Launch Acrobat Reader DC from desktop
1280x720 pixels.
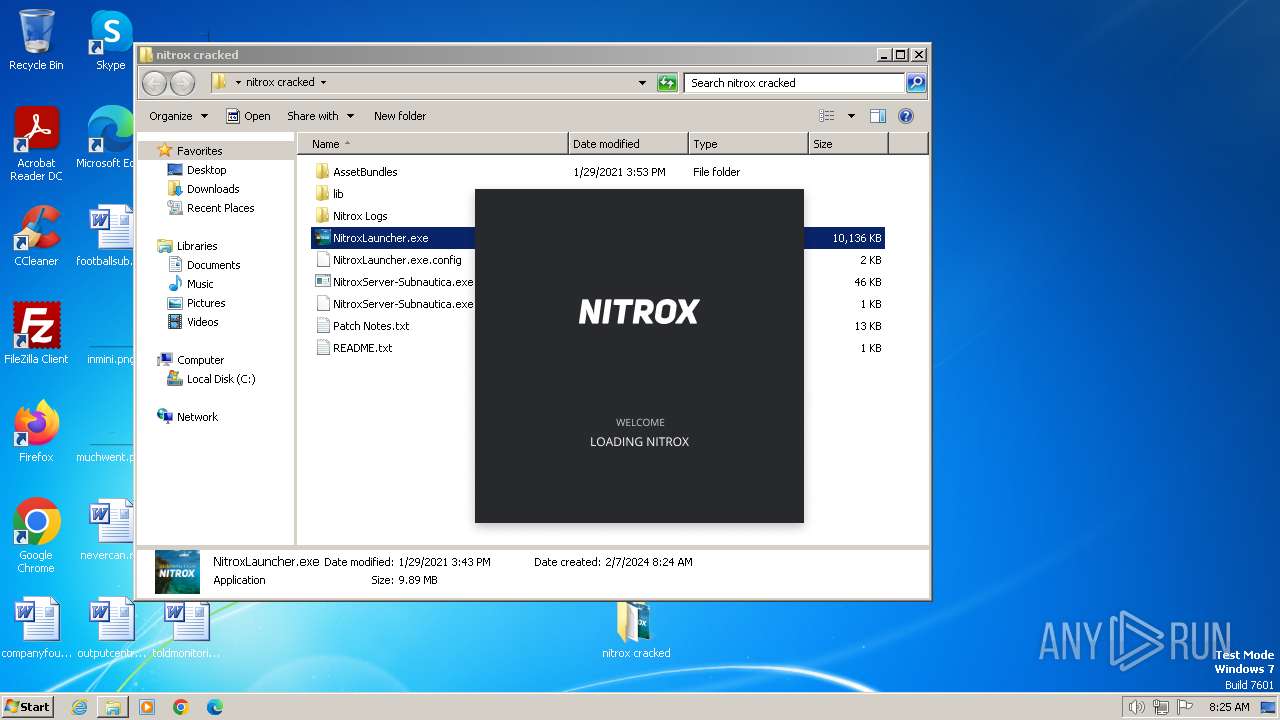click(36, 143)
